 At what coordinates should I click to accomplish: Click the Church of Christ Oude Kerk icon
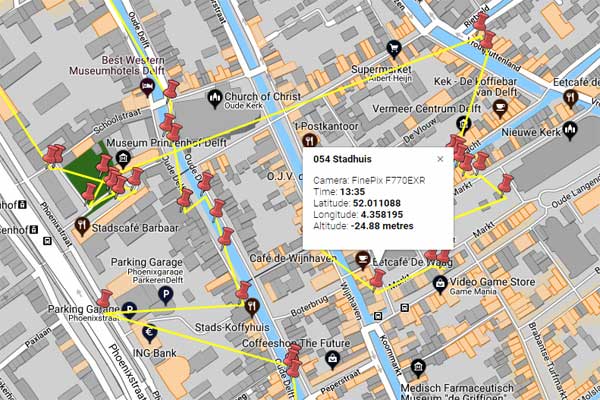215,99
